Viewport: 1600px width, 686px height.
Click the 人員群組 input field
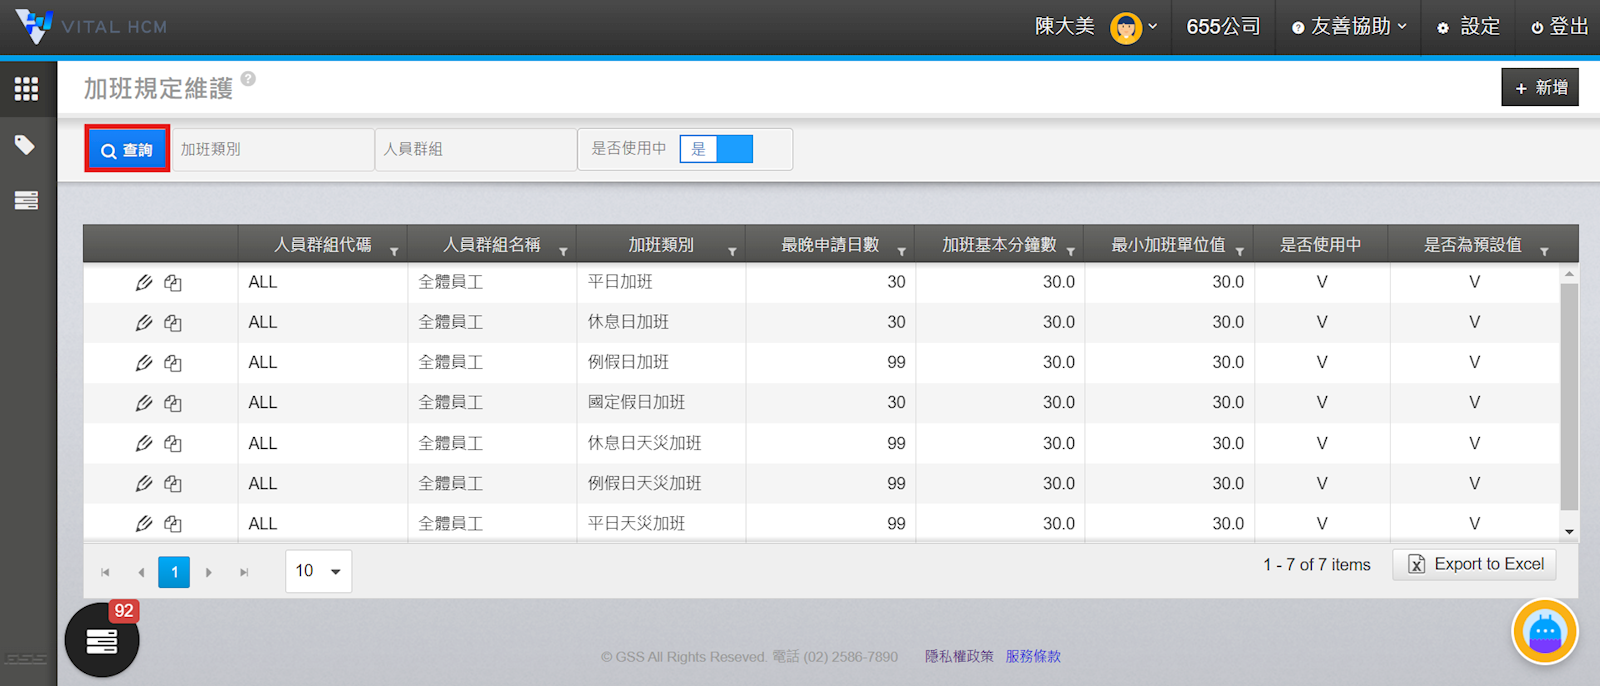(x=475, y=149)
